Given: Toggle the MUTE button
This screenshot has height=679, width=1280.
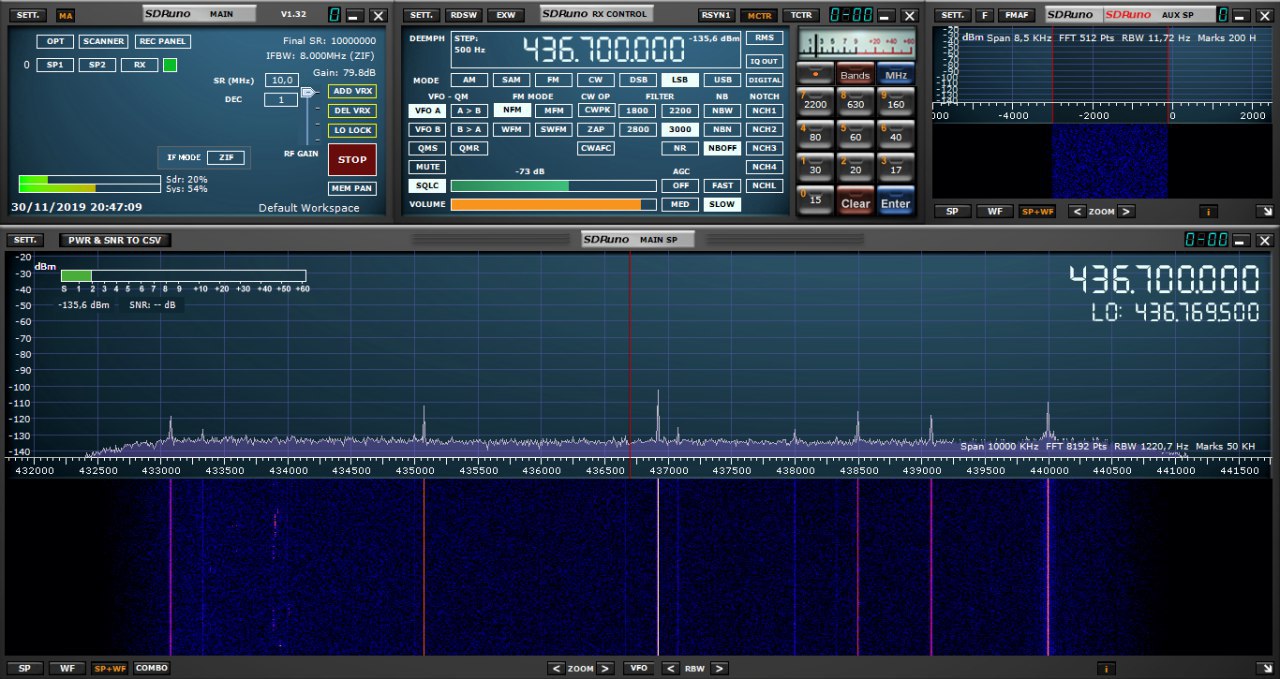Looking at the screenshot, I should (427, 167).
